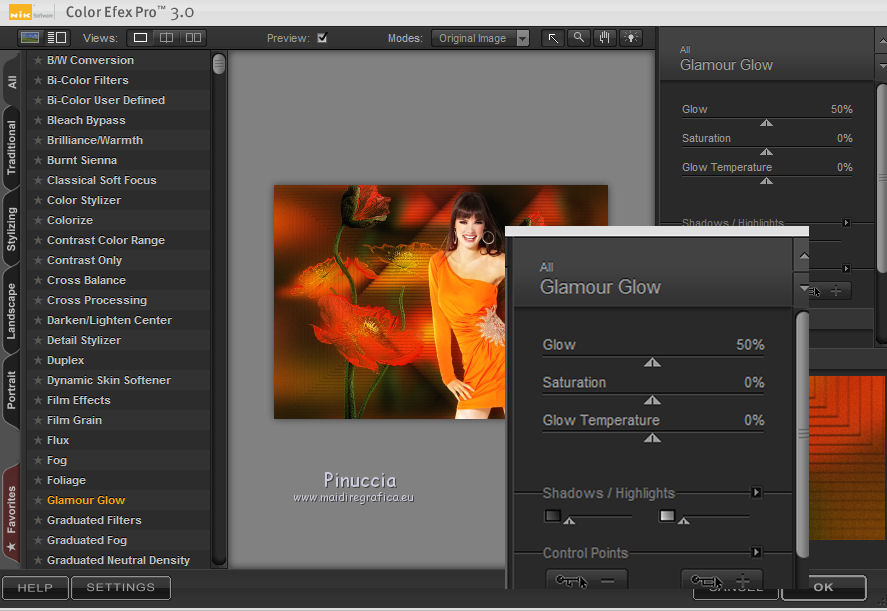Expand Shadows / Highlights in enlarged panel

pos(757,493)
